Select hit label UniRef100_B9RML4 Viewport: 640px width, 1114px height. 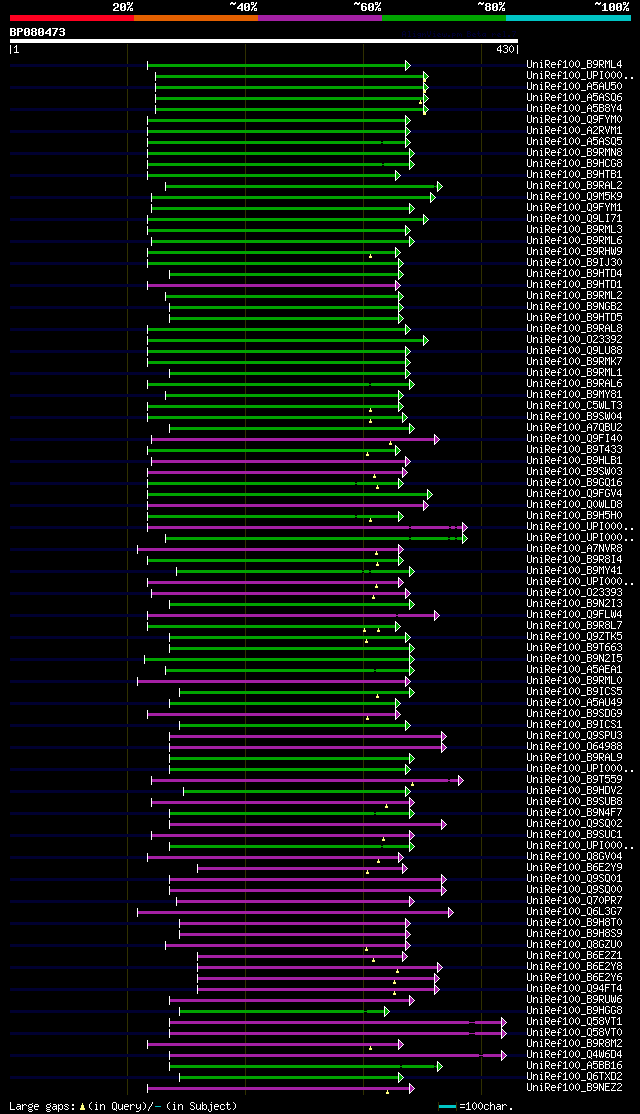(575, 65)
